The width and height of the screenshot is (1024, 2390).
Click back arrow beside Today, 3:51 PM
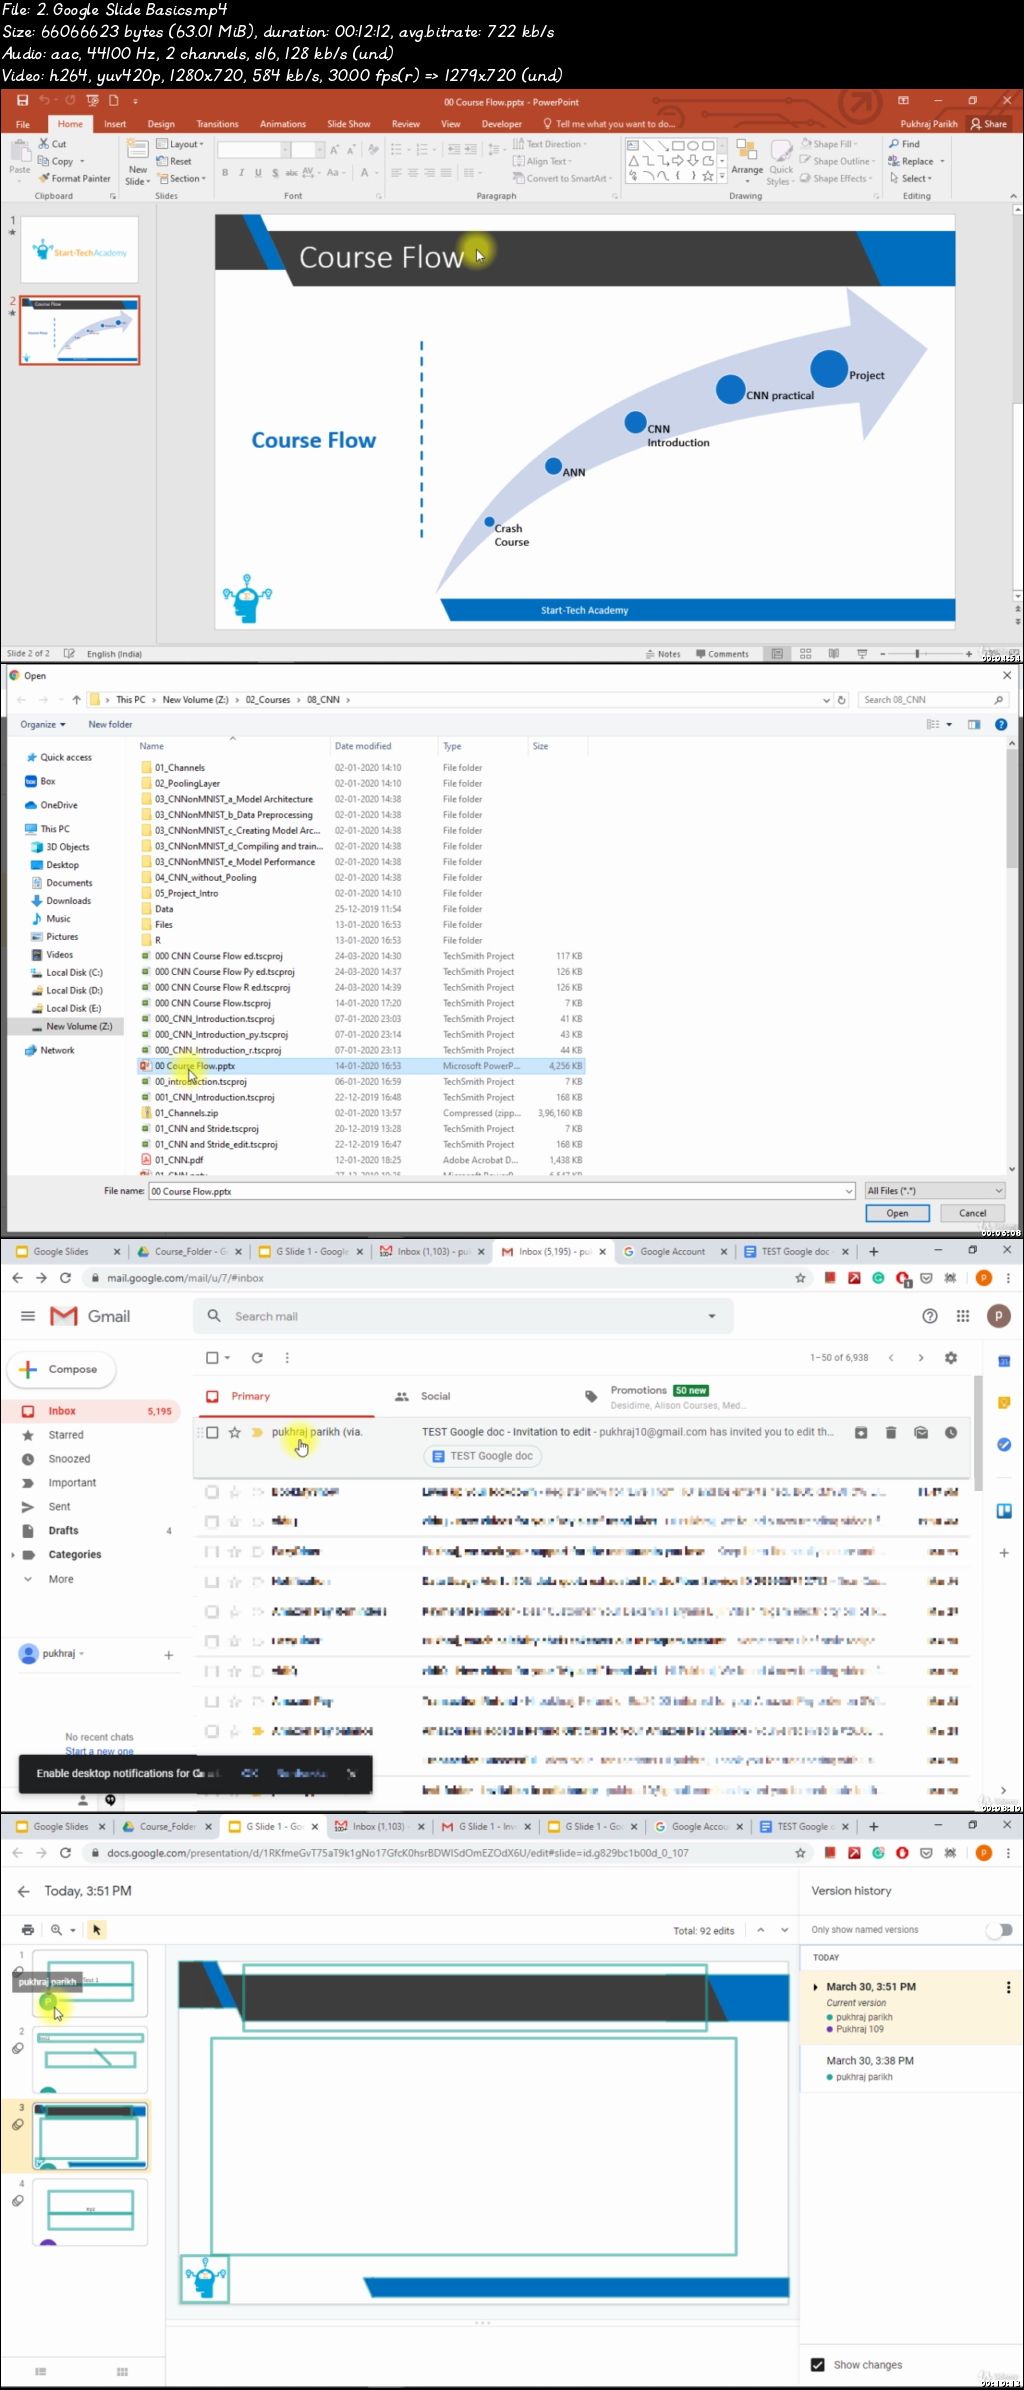[x=24, y=1891]
